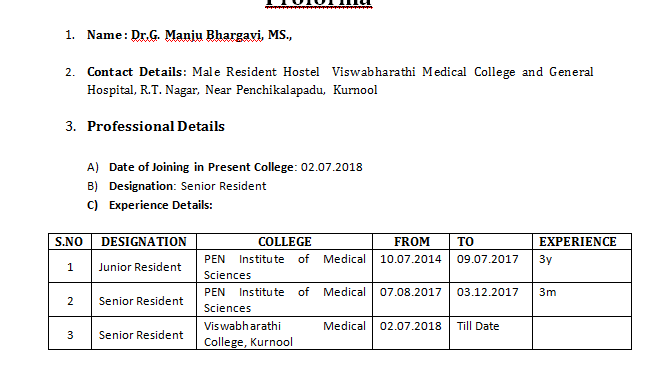Click joining date 02.07.2018 text
The height and width of the screenshot is (376, 662).
(x=331, y=167)
